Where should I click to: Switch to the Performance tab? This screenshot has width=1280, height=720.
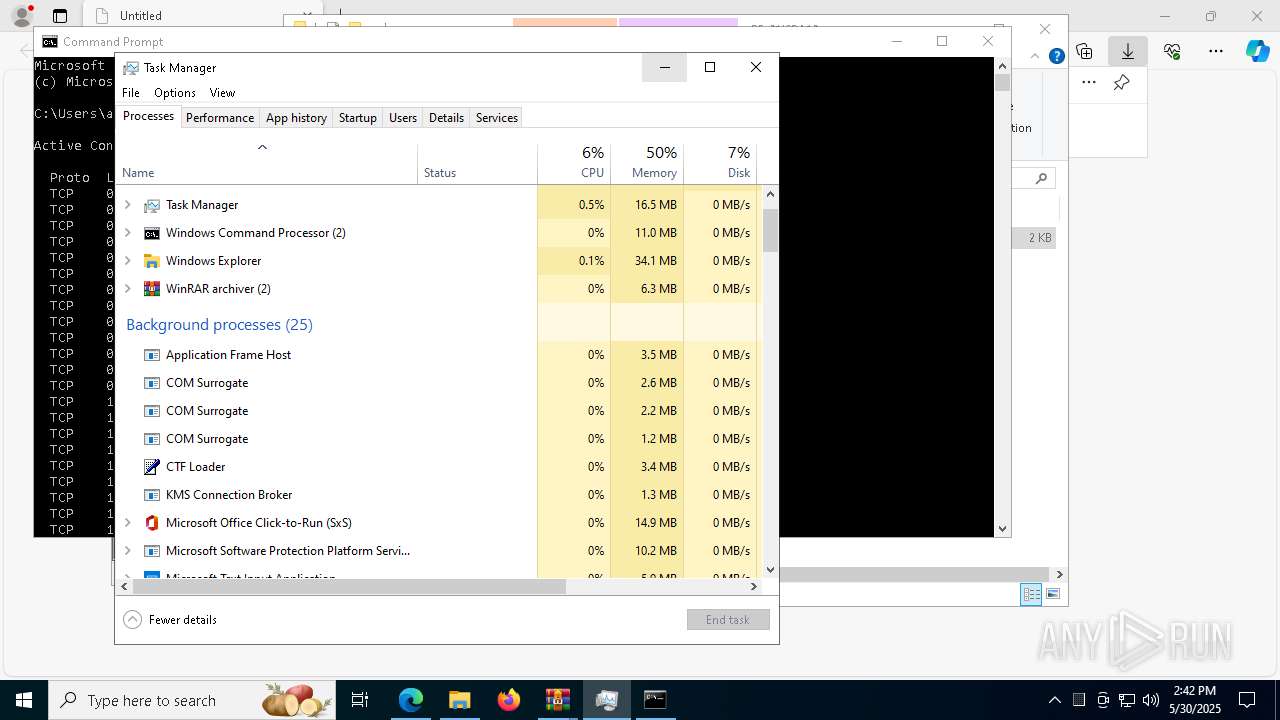(x=220, y=117)
